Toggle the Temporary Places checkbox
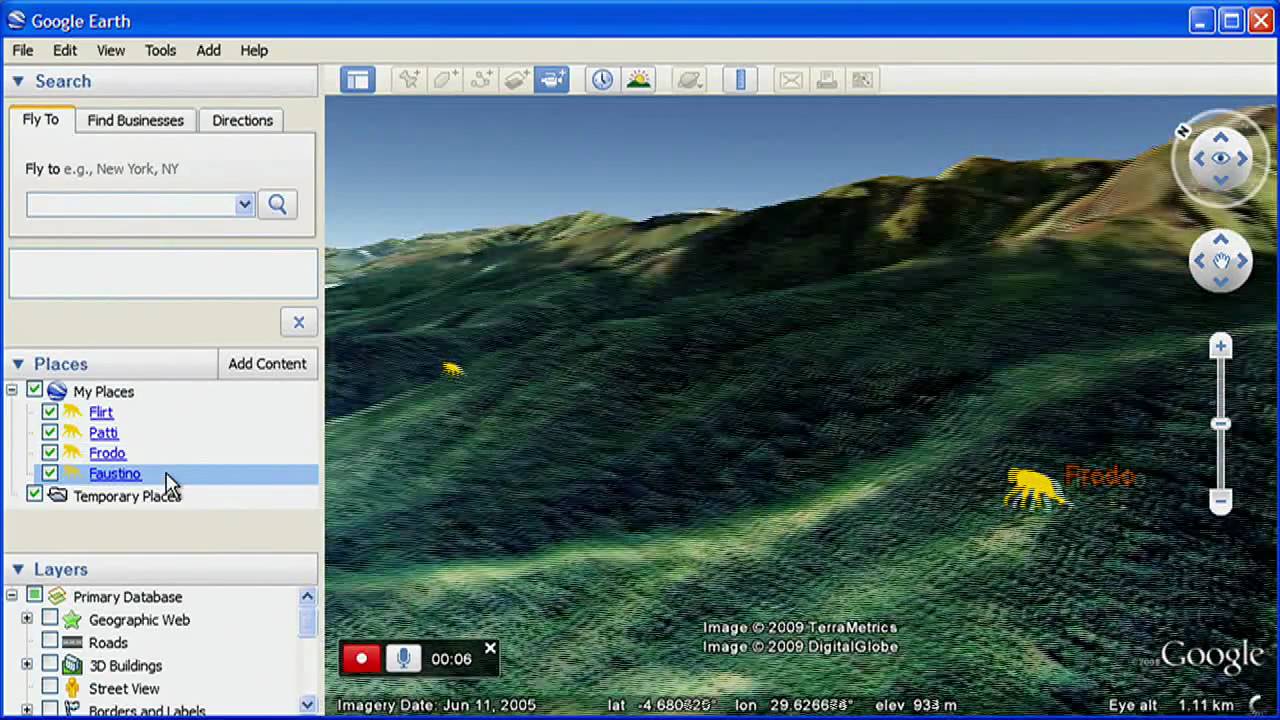This screenshot has height=720, width=1280. [35, 494]
